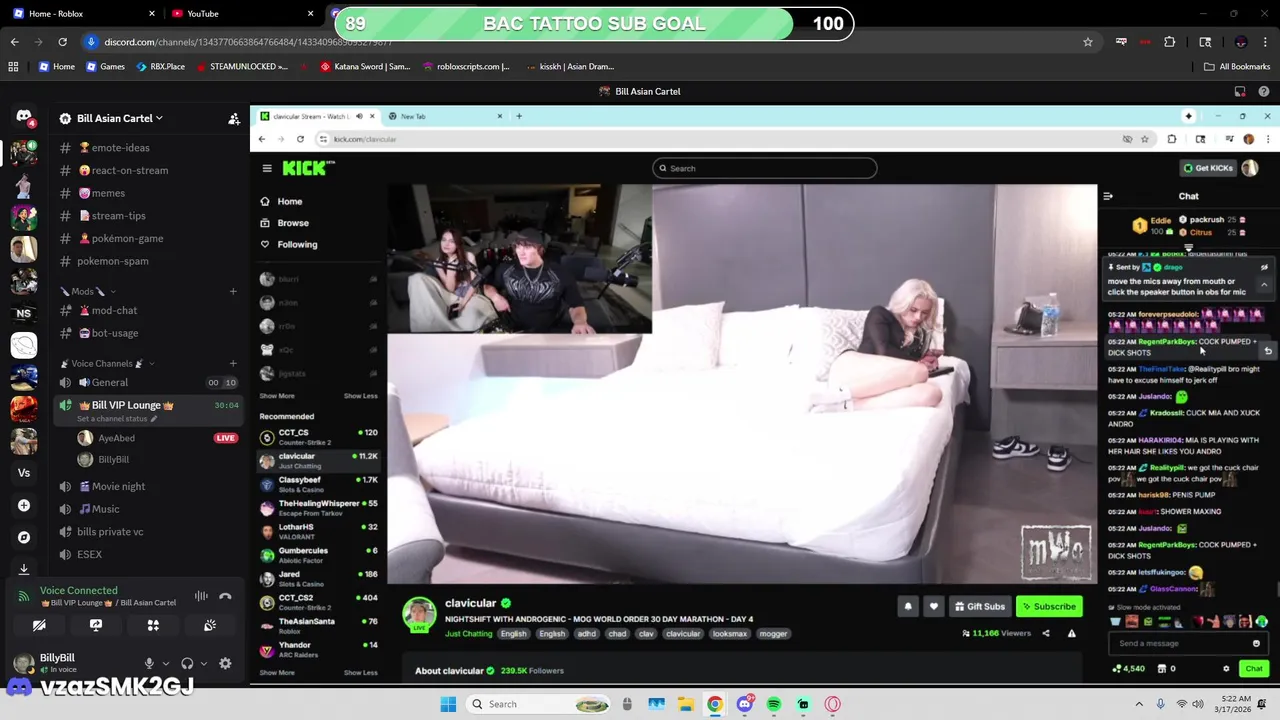1280x720 pixels.
Task: Toggle stream notification bell
Action: (908, 606)
